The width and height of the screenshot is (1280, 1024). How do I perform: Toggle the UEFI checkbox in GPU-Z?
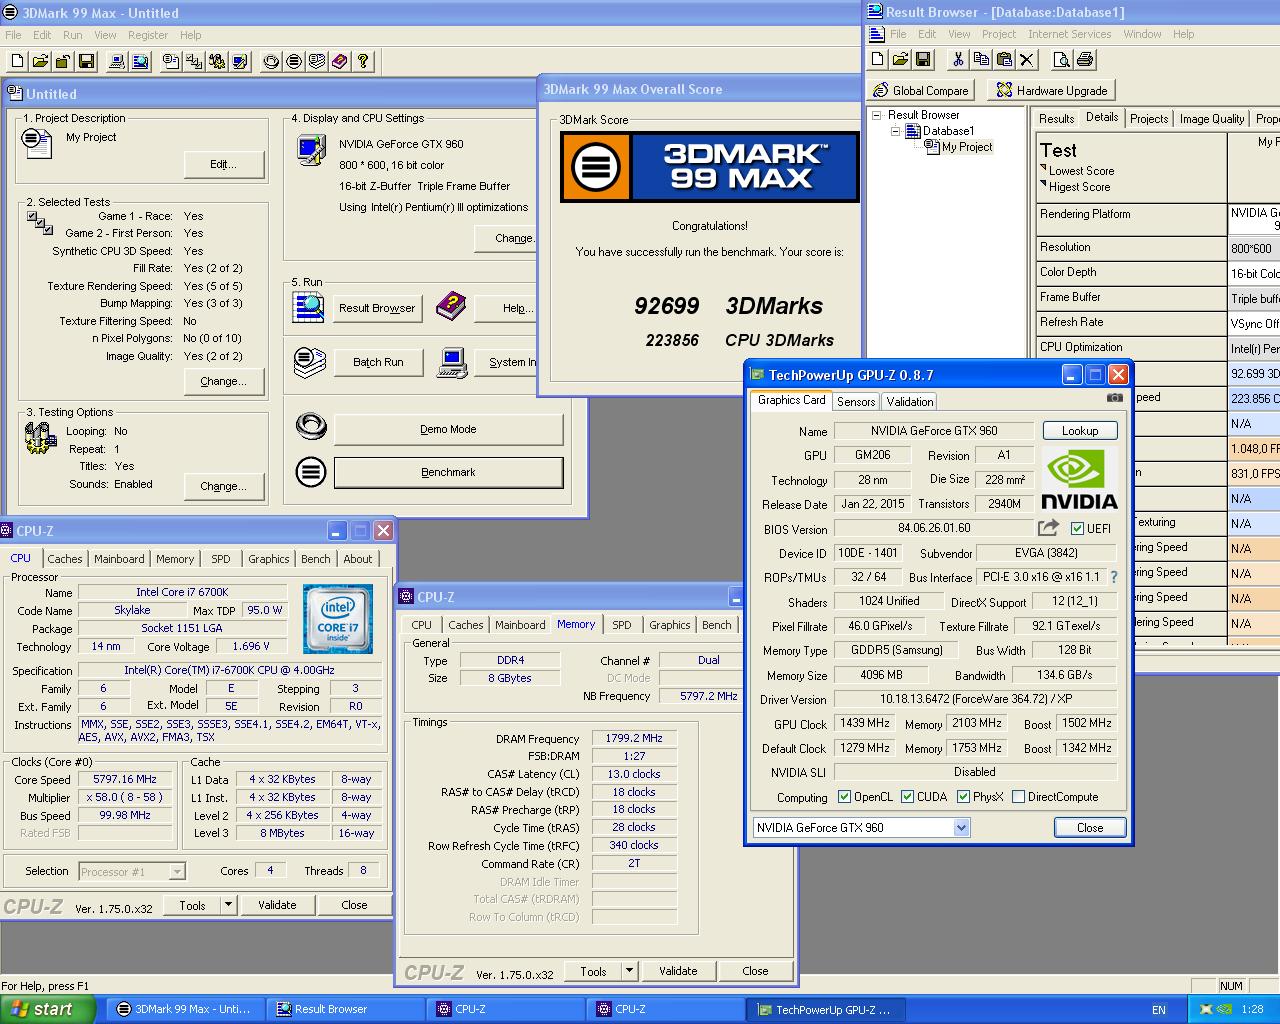1077,529
